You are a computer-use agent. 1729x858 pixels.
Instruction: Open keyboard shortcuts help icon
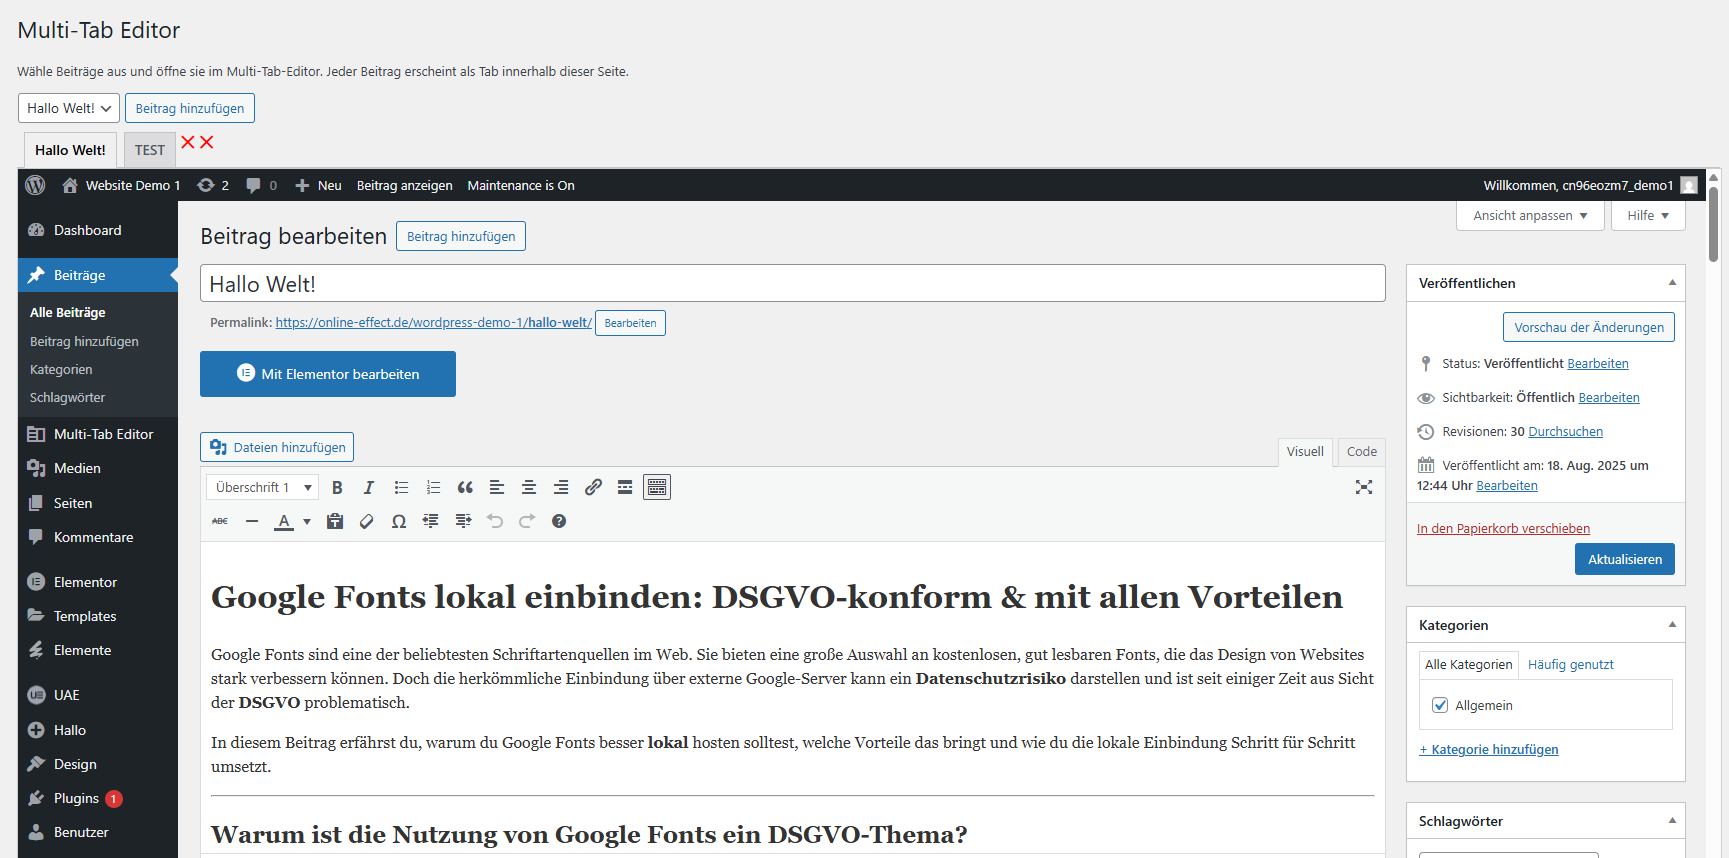pos(559,522)
